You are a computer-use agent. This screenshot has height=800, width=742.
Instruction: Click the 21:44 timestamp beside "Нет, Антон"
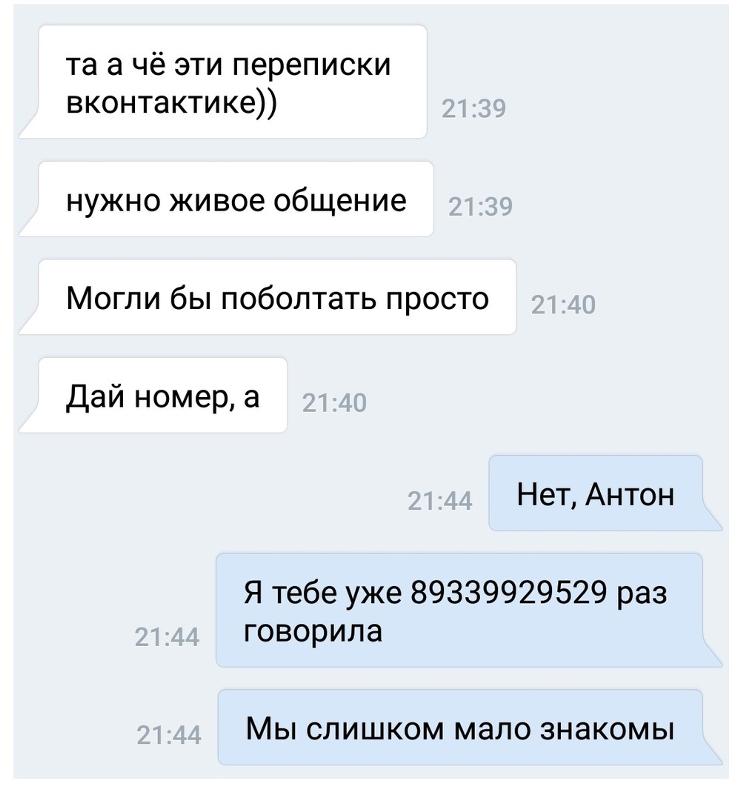pyautogui.click(x=440, y=501)
